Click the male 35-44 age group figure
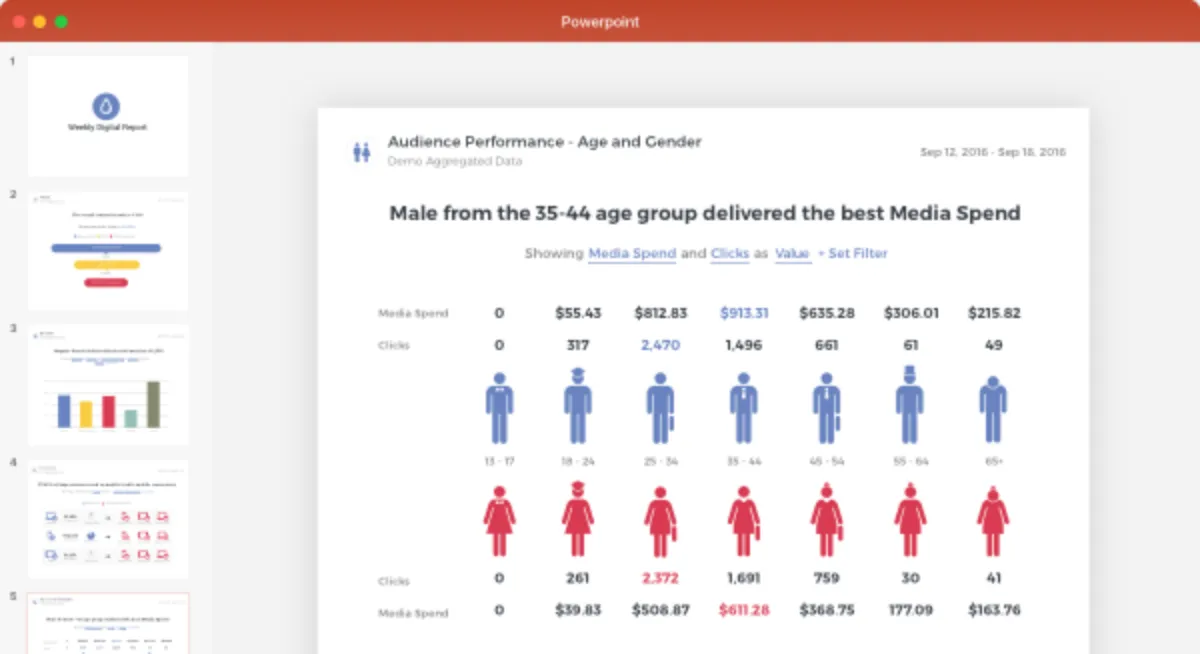This screenshot has width=1200, height=654. pyautogui.click(x=741, y=408)
